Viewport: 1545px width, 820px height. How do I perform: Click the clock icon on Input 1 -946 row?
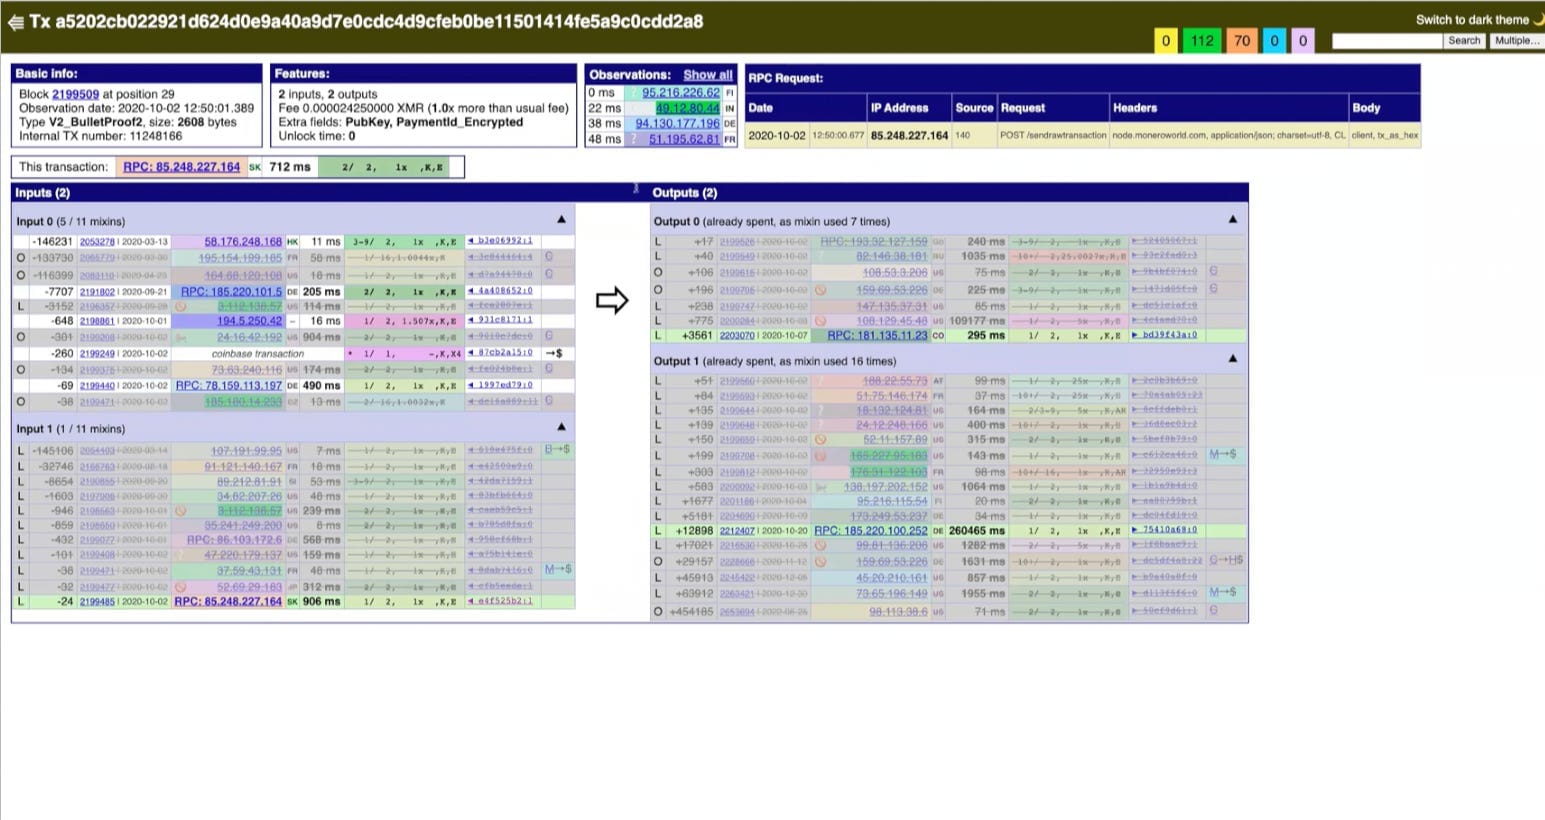click(x=181, y=511)
